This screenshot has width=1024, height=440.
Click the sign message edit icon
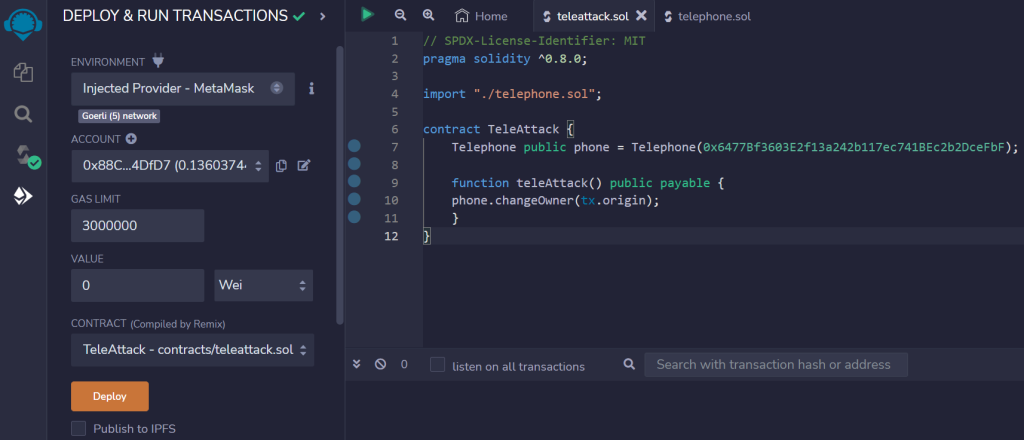pyautogui.click(x=303, y=166)
